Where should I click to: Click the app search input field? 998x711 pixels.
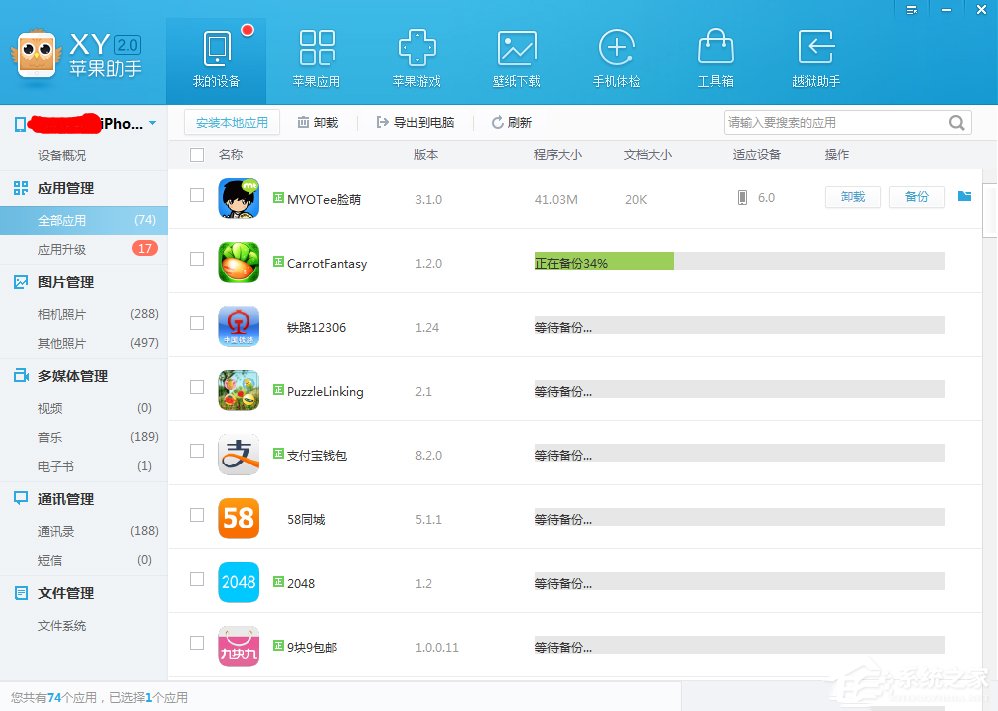840,121
